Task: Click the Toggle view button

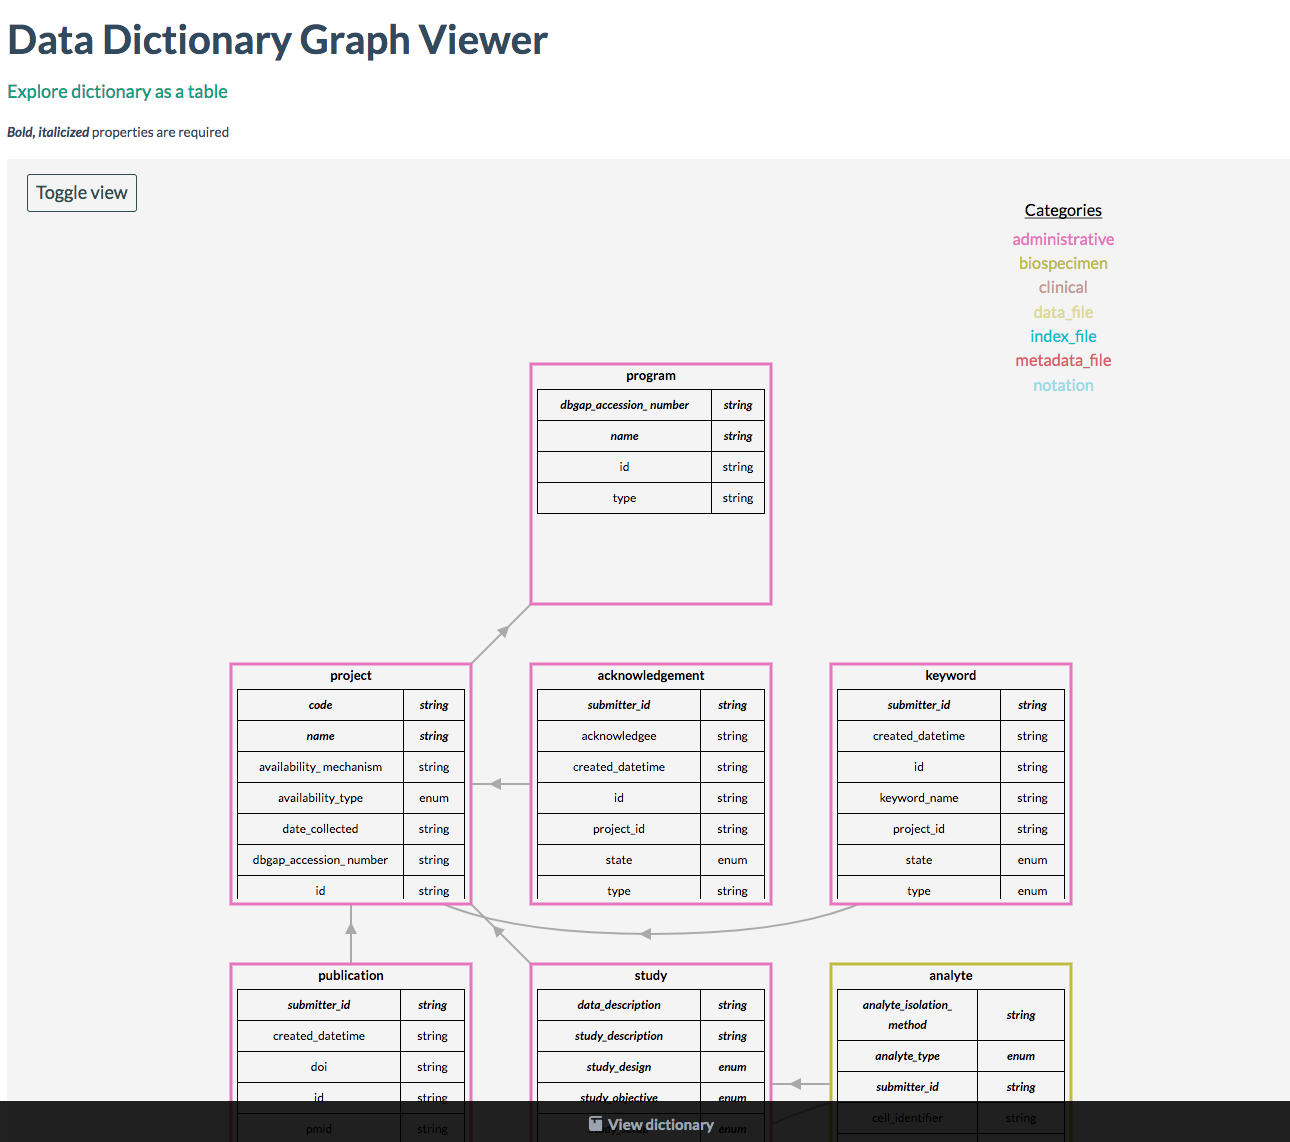Action: pyautogui.click(x=82, y=193)
